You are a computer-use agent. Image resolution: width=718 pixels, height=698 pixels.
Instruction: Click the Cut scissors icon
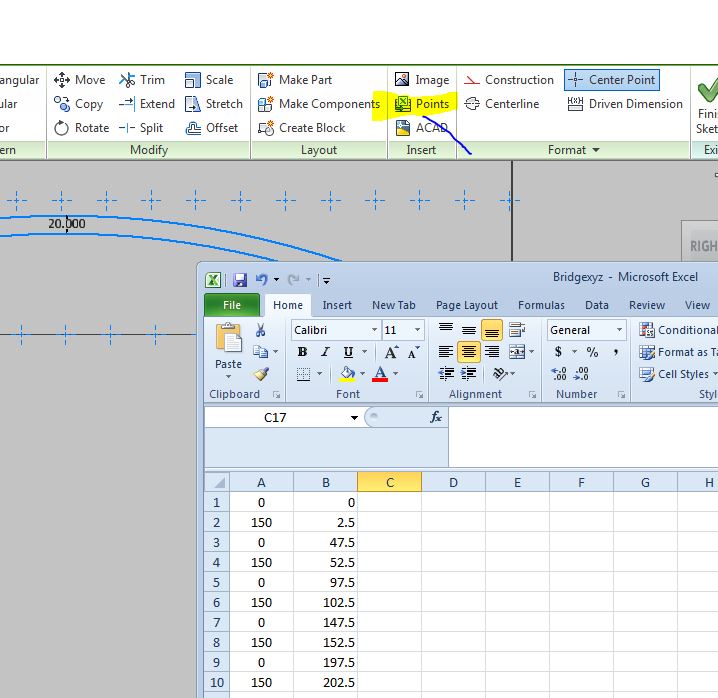[261, 330]
